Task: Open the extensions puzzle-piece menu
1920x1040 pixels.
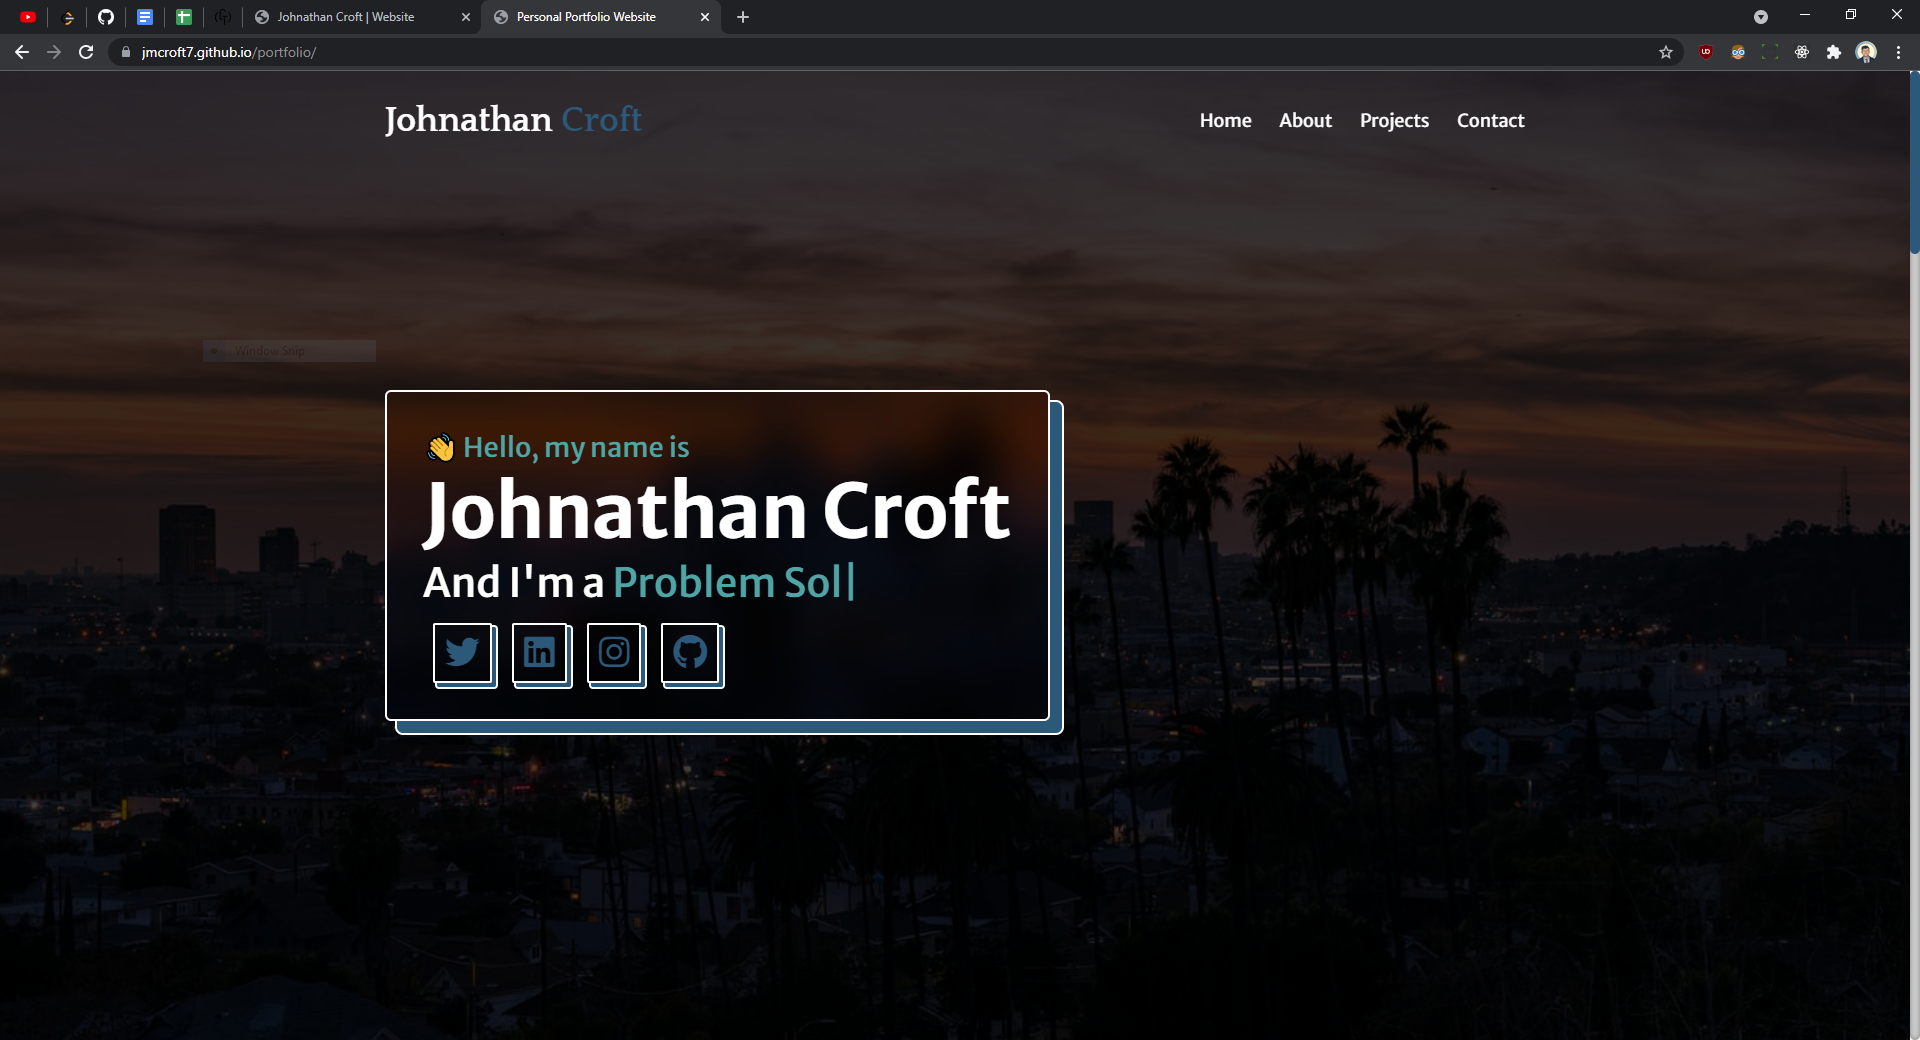Action: click(x=1835, y=52)
